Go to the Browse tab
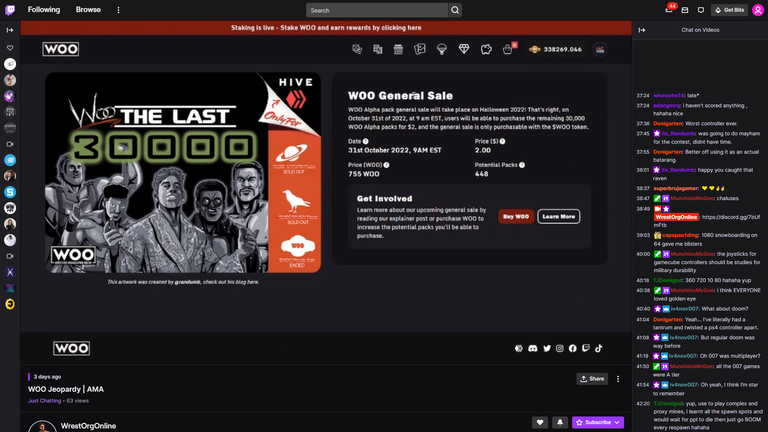The height and width of the screenshot is (432, 768). coord(88,10)
